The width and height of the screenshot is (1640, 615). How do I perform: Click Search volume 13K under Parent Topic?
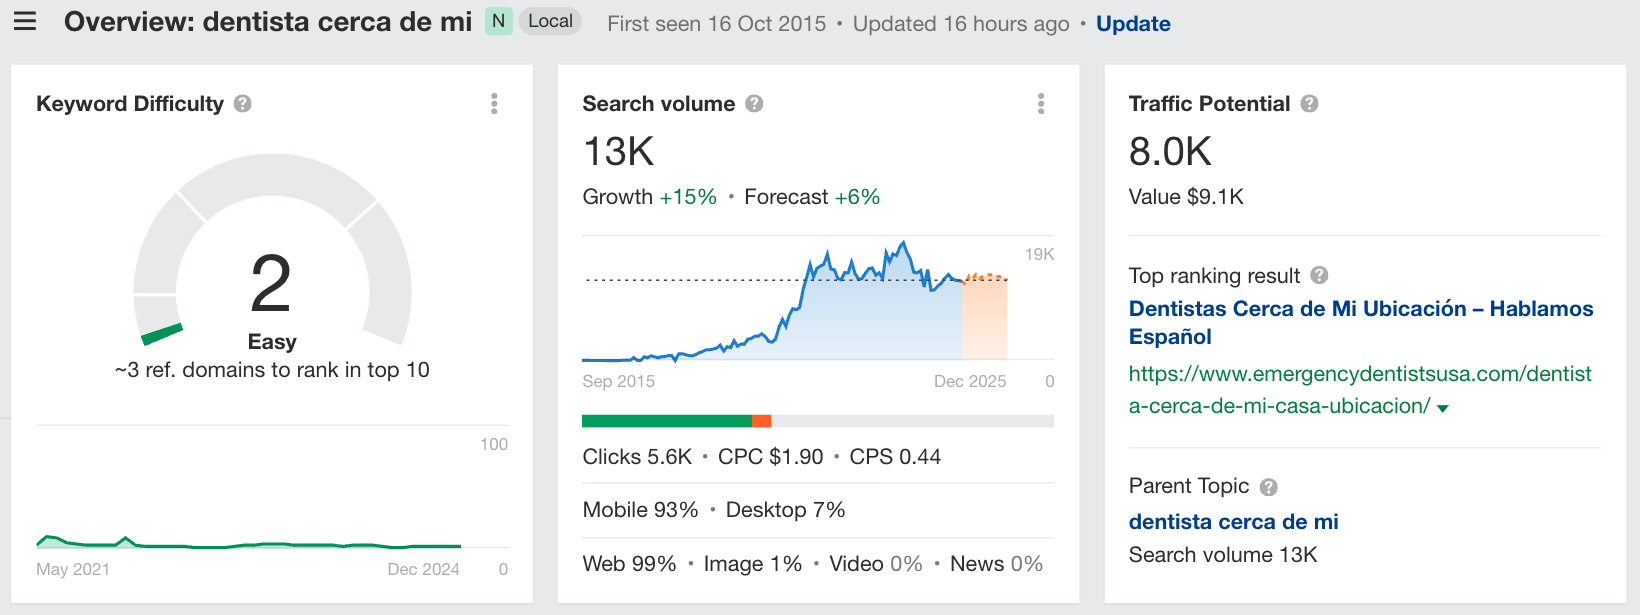[1223, 555]
